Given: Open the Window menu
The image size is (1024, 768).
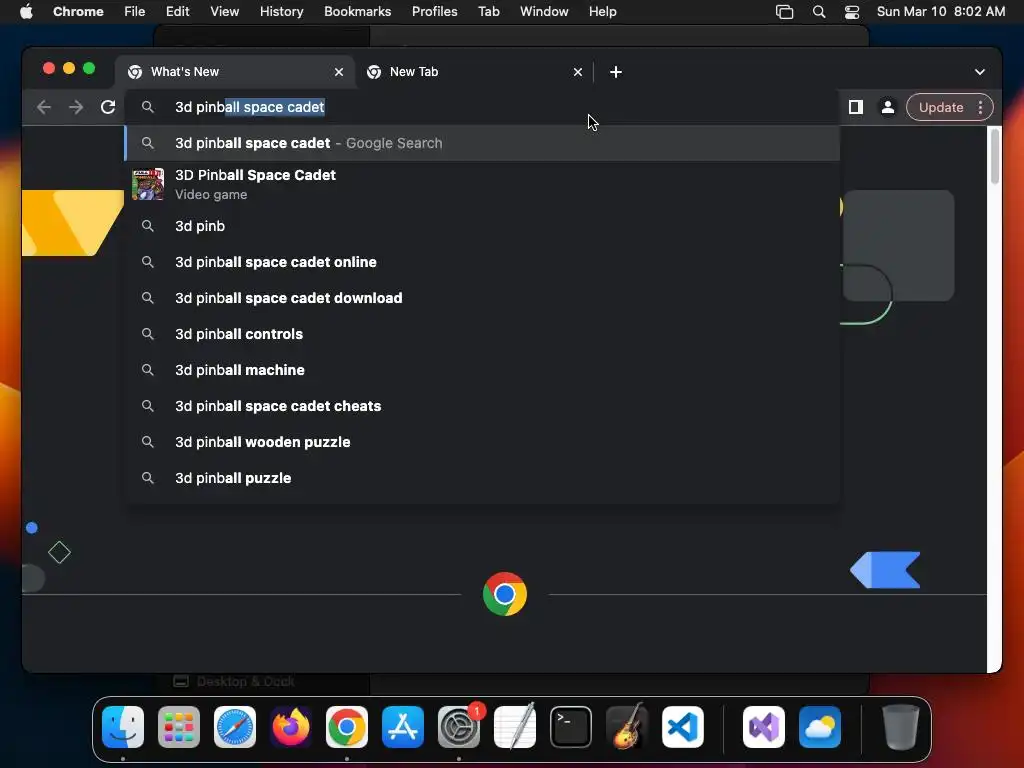Looking at the screenshot, I should [x=544, y=12].
